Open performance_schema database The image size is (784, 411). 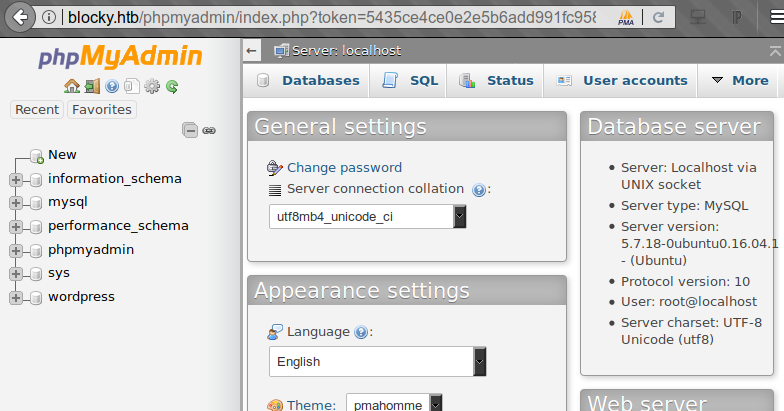point(118,226)
